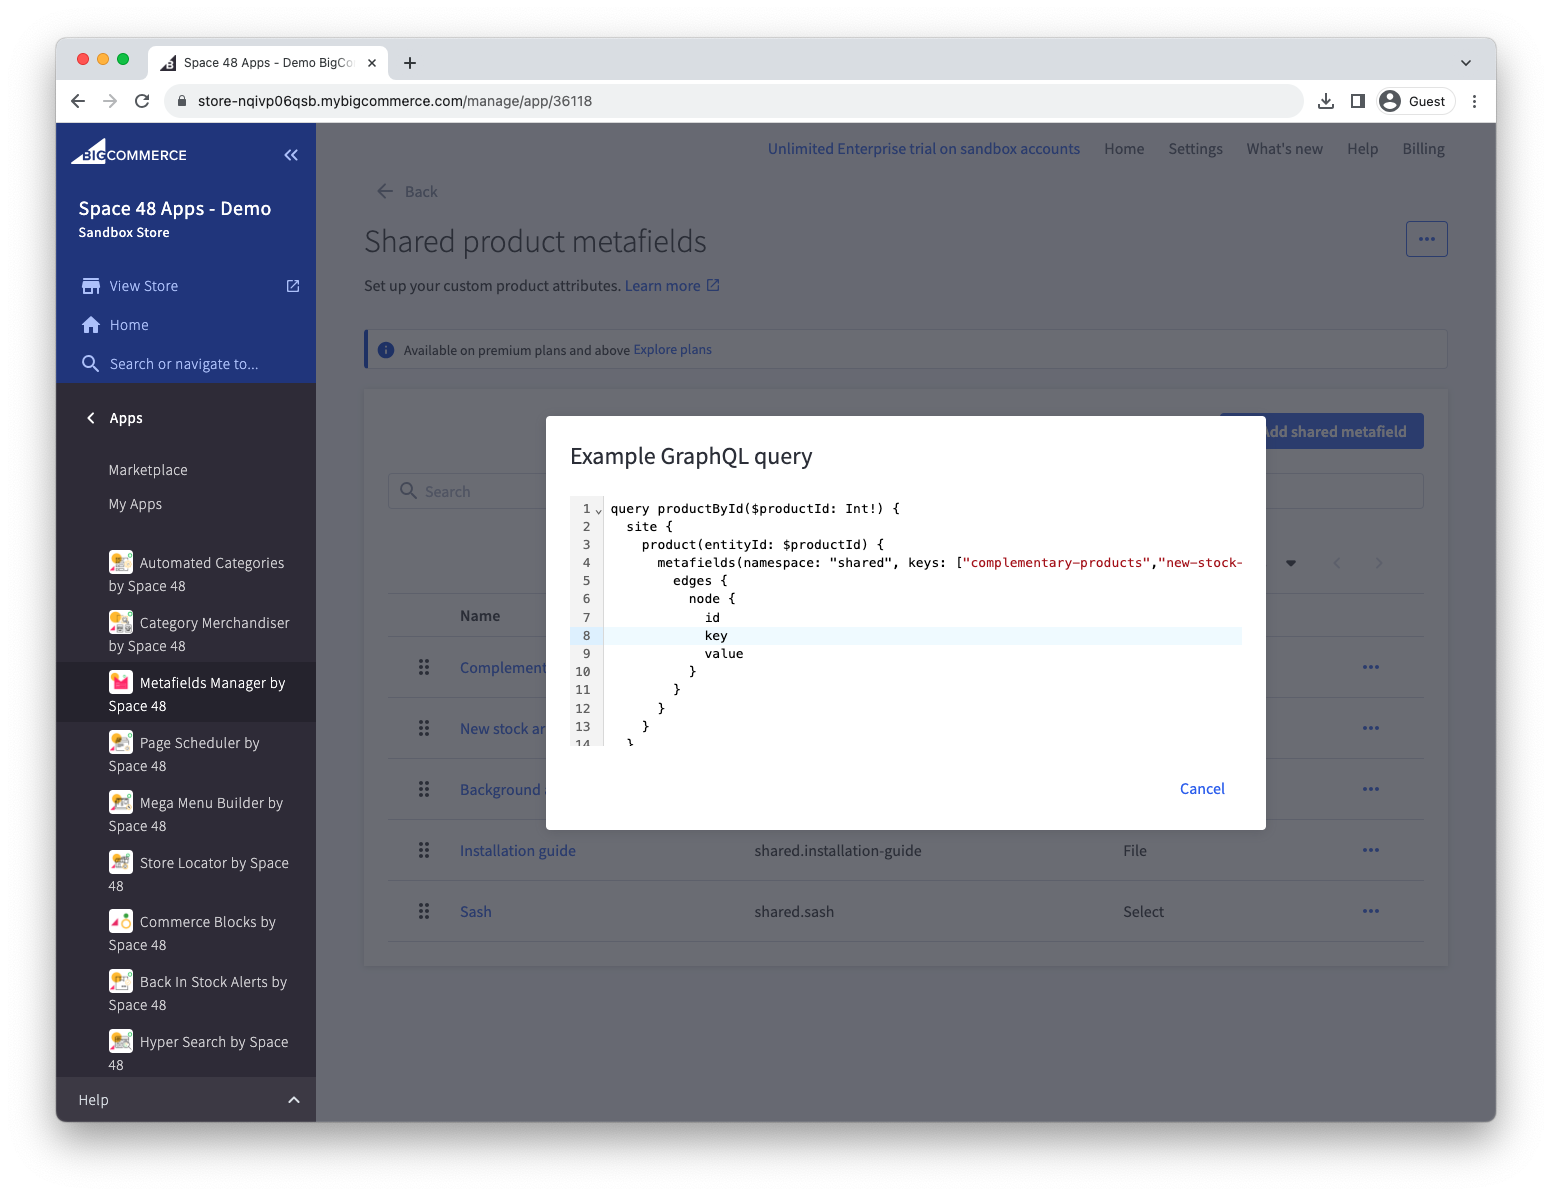Open the Installation guide metafield
This screenshot has height=1196, width=1552.
(518, 850)
